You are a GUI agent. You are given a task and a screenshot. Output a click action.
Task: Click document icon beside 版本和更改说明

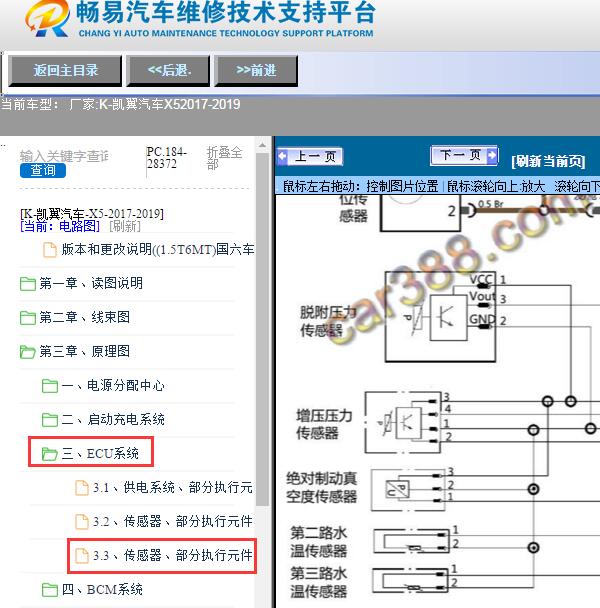click(49, 250)
